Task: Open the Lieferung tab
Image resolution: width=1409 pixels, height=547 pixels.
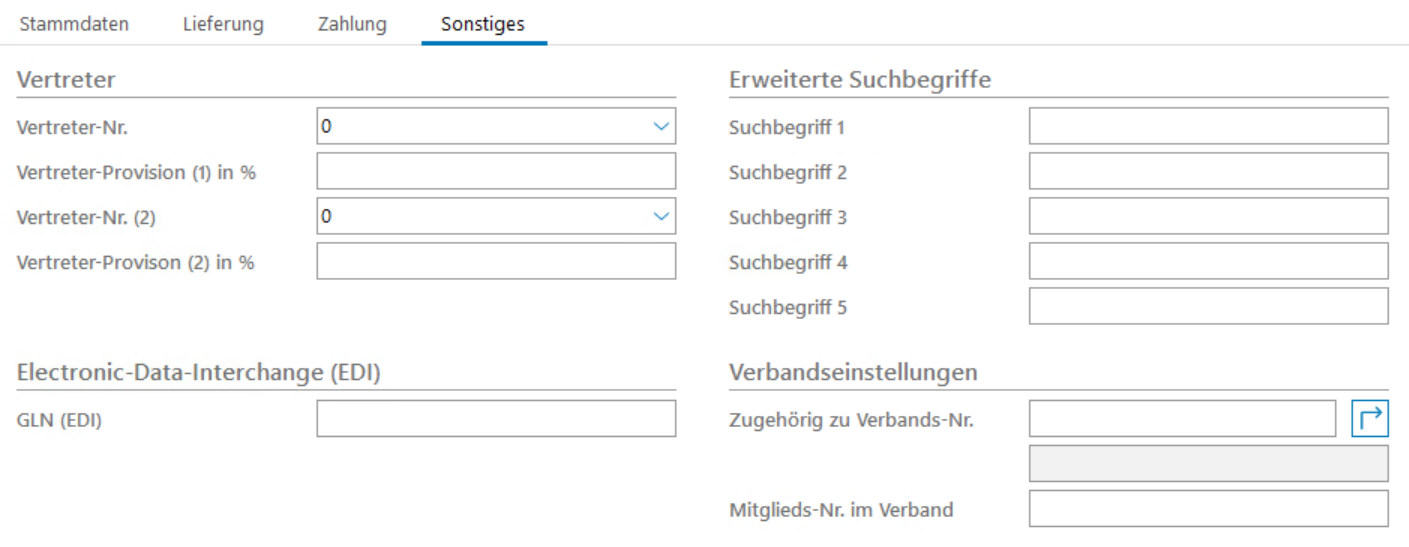Action: coord(223,24)
